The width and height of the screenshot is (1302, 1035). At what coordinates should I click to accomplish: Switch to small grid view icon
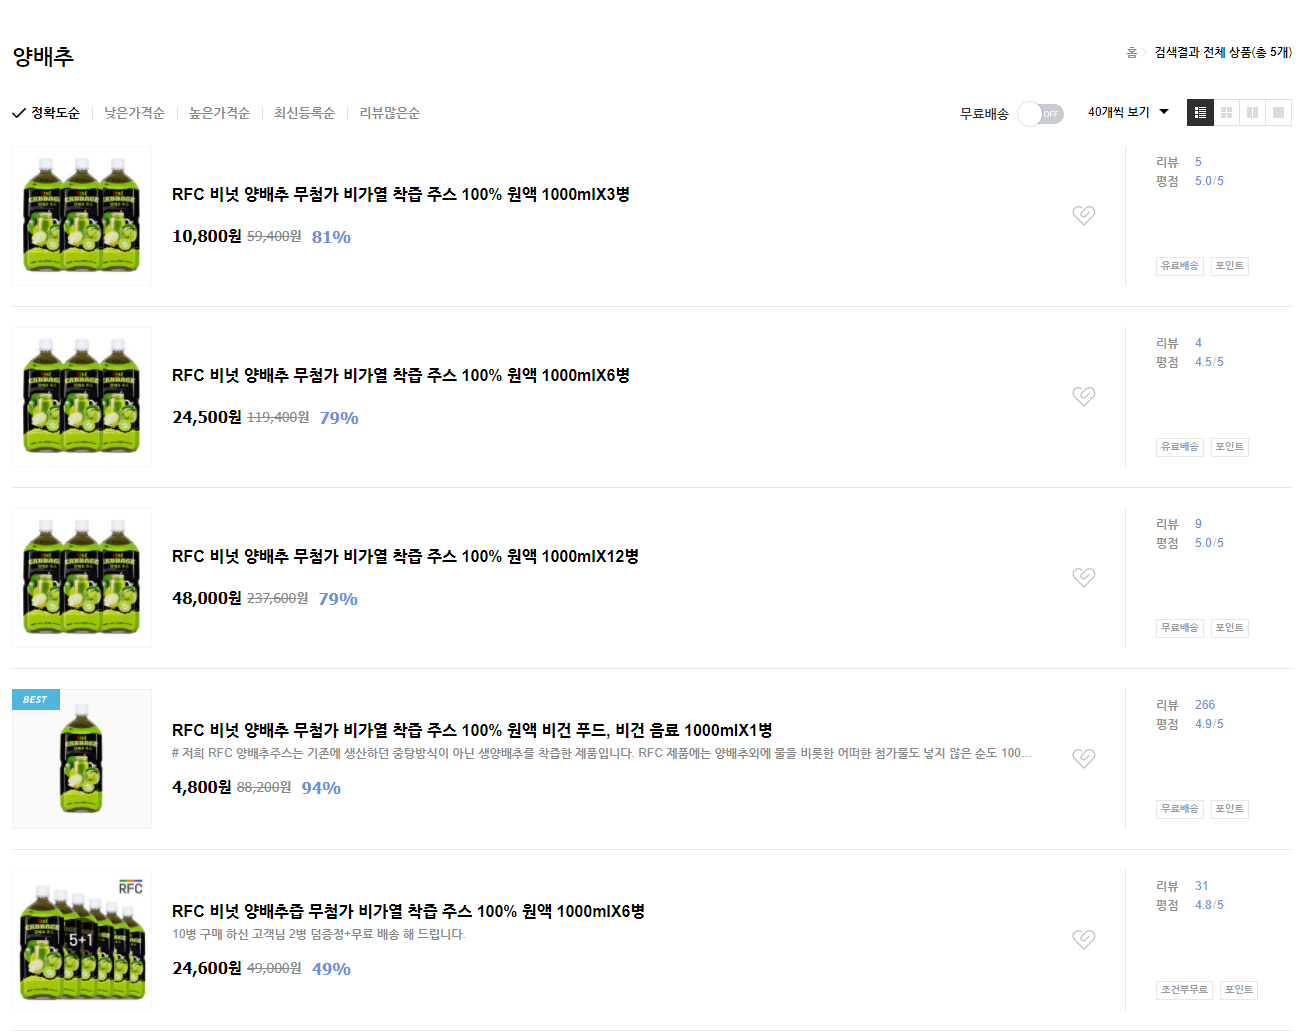point(1226,113)
